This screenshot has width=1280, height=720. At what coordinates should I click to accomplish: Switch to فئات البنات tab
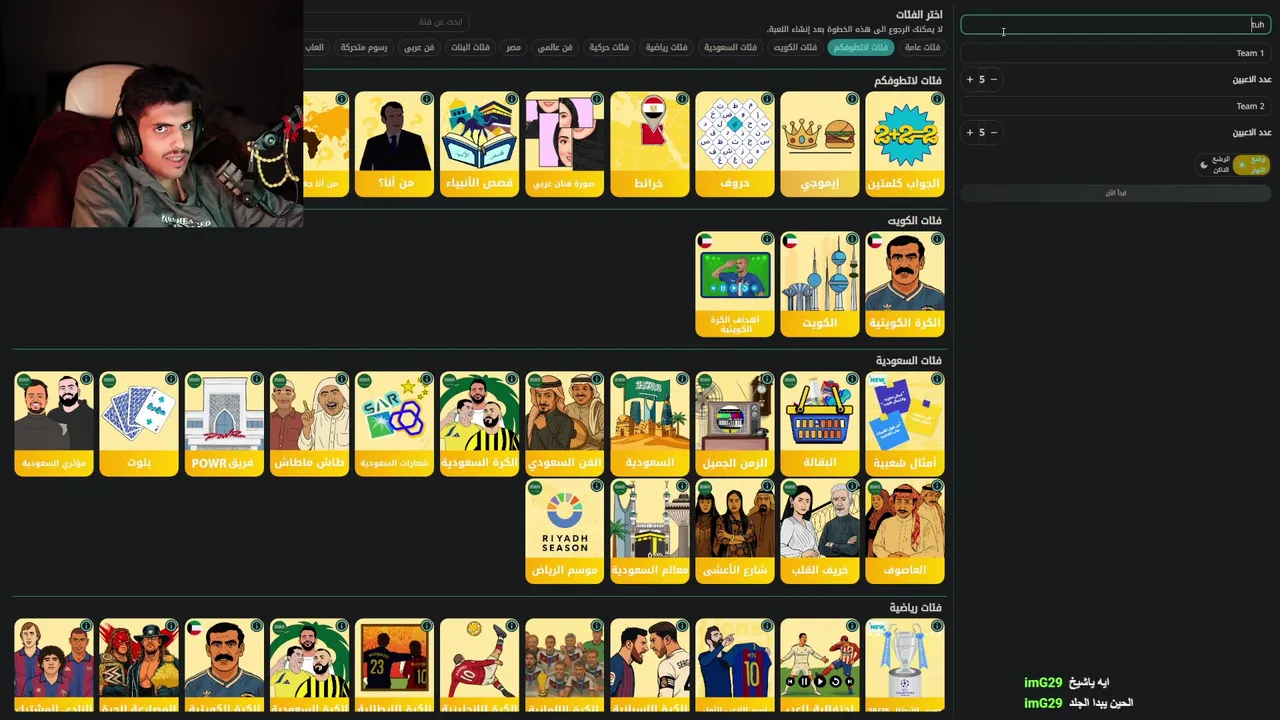(470, 47)
